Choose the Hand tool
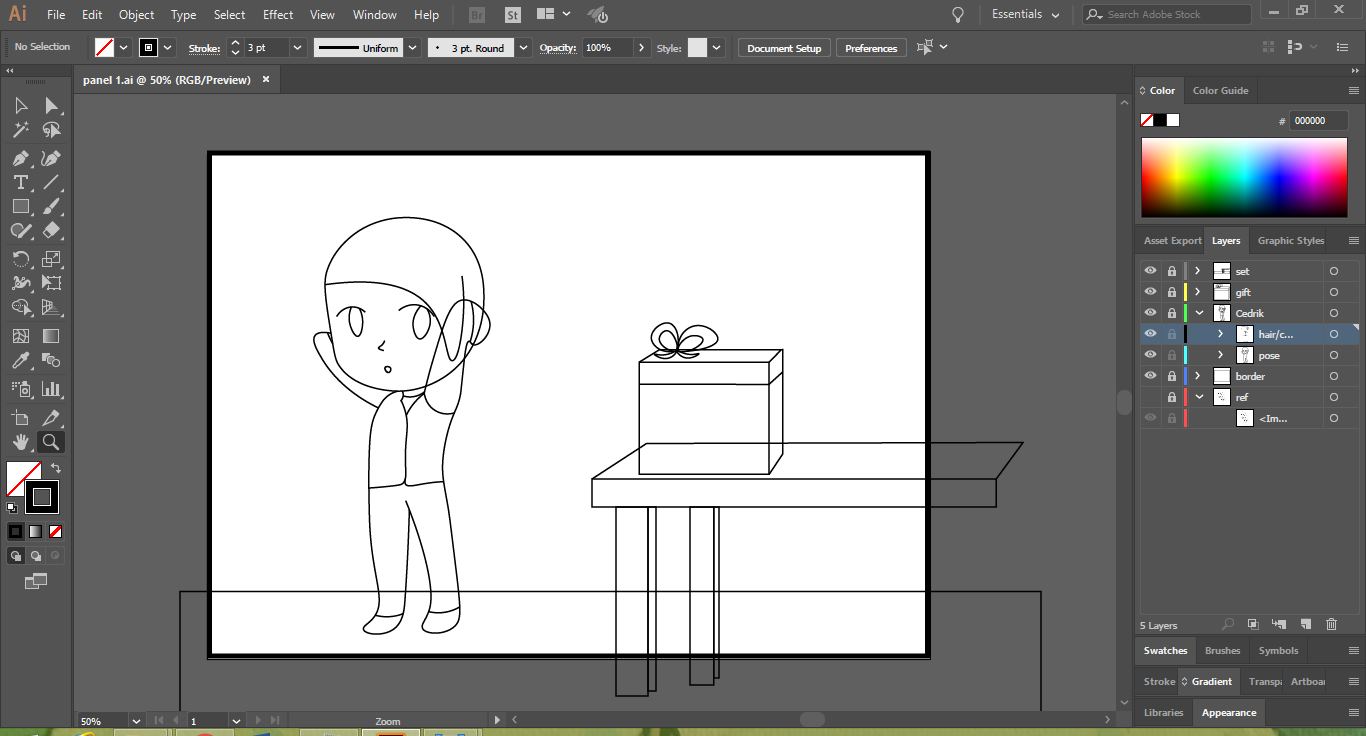This screenshot has height=736, width=1366. 20,442
